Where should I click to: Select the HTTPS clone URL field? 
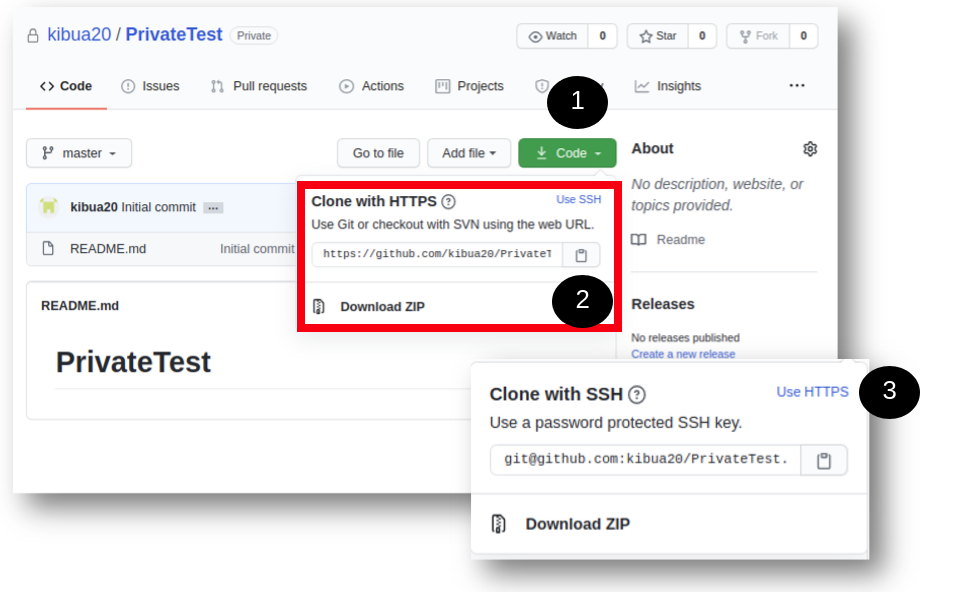(437, 254)
